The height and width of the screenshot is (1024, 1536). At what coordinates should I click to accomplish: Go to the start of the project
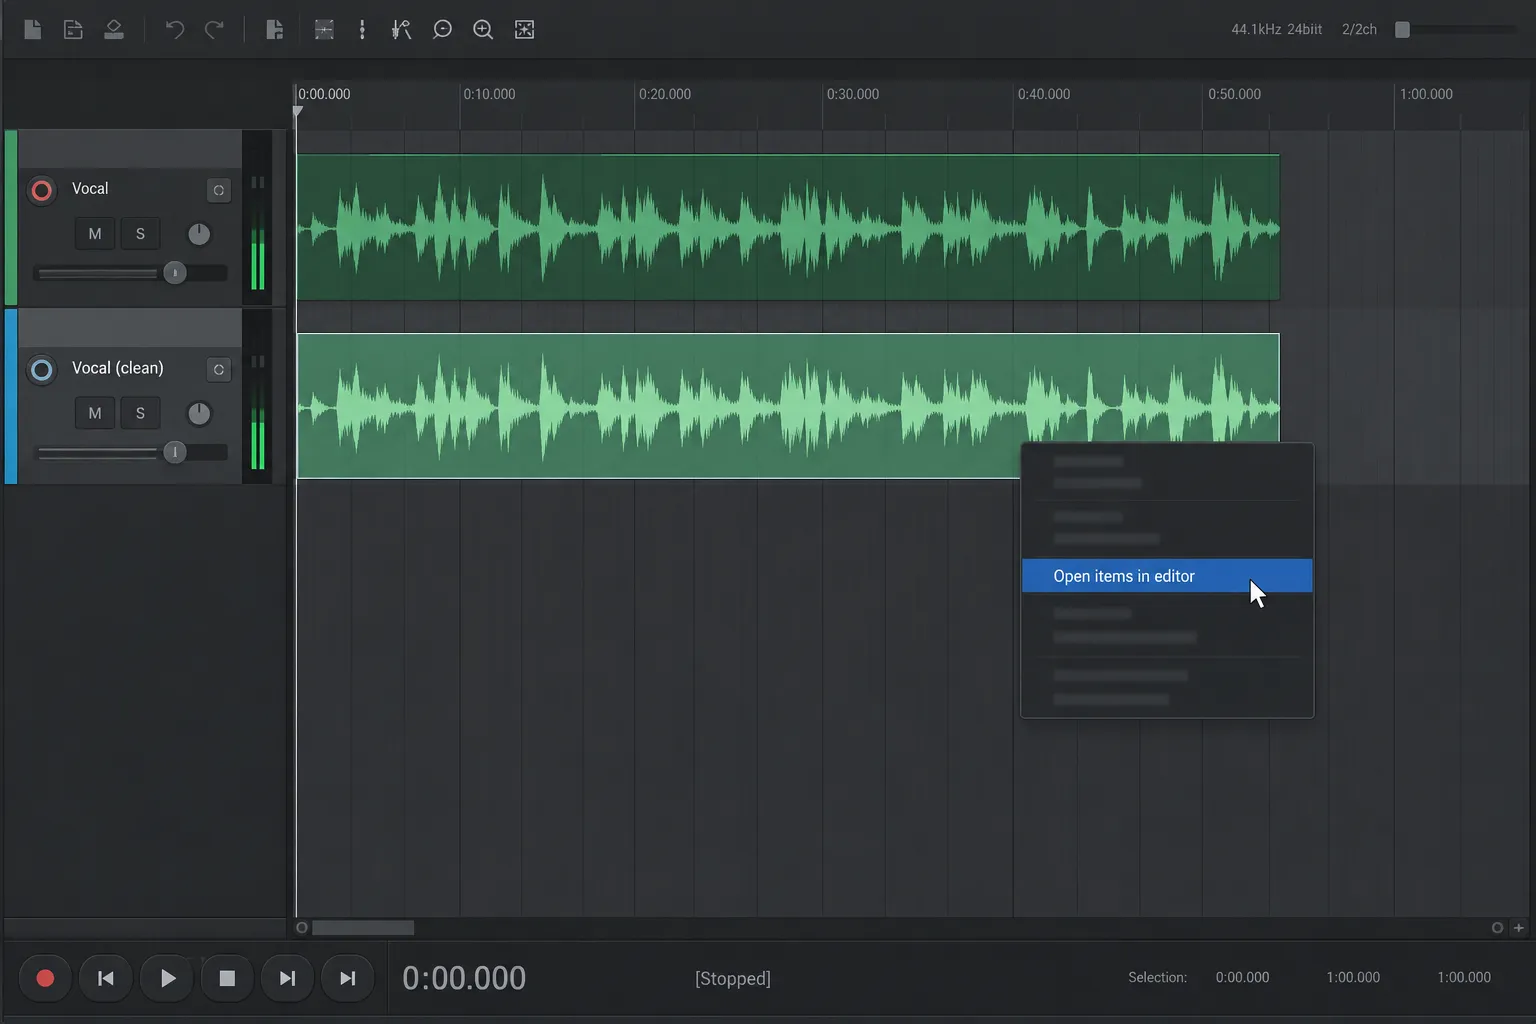[105, 978]
